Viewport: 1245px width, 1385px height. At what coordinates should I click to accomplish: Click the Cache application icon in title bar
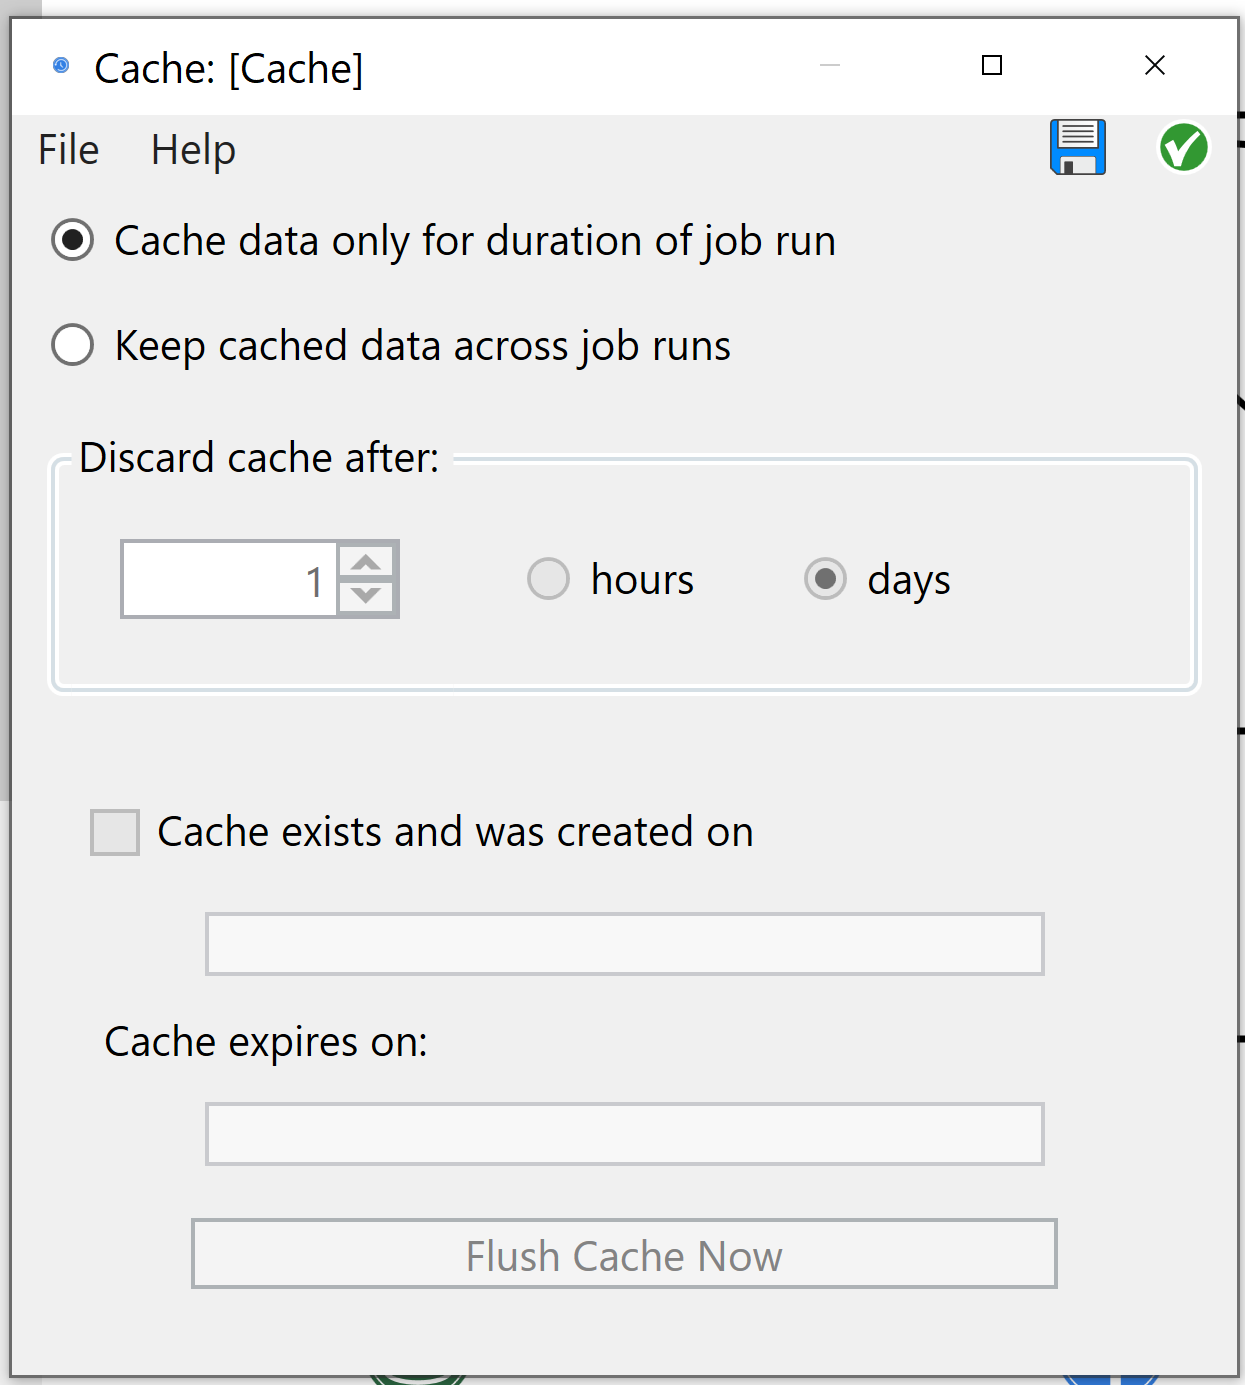pyautogui.click(x=60, y=64)
